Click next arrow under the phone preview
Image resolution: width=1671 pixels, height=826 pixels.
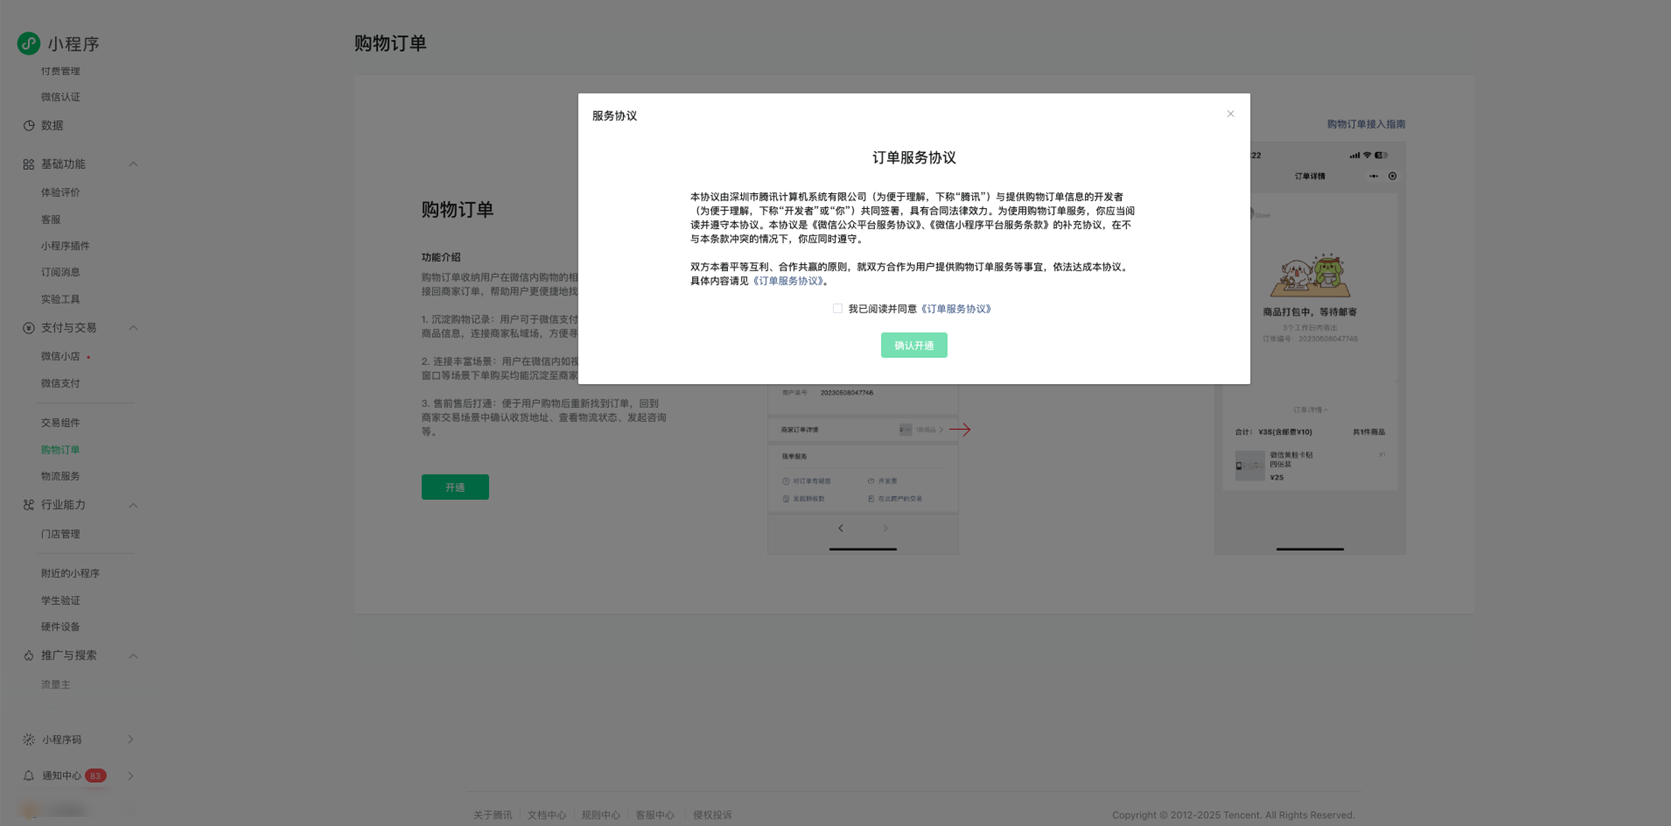pyautogui.click(x=885, y=528)
